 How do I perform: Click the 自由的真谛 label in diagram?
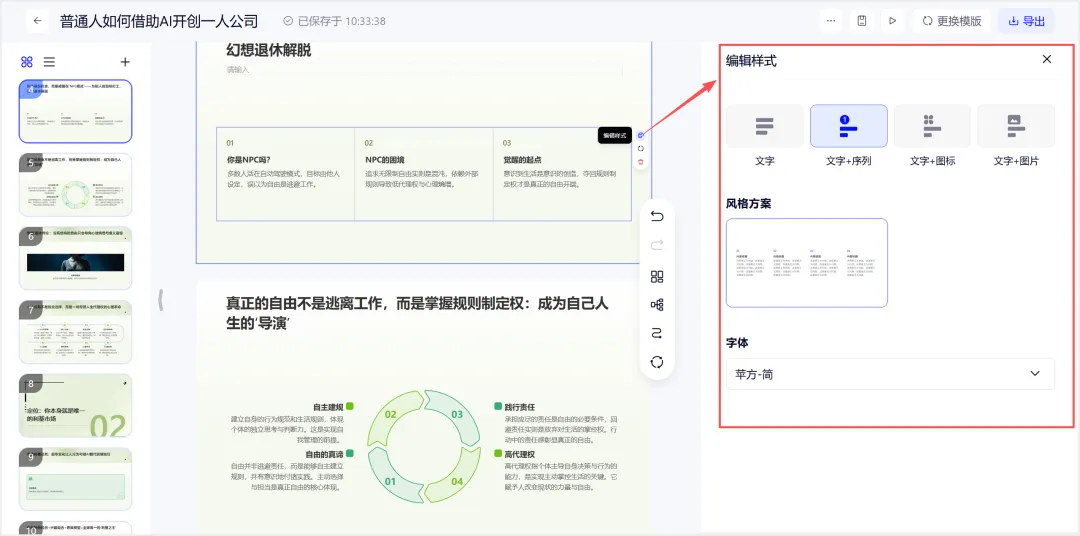pyautogui.click(x=324, y=454)
